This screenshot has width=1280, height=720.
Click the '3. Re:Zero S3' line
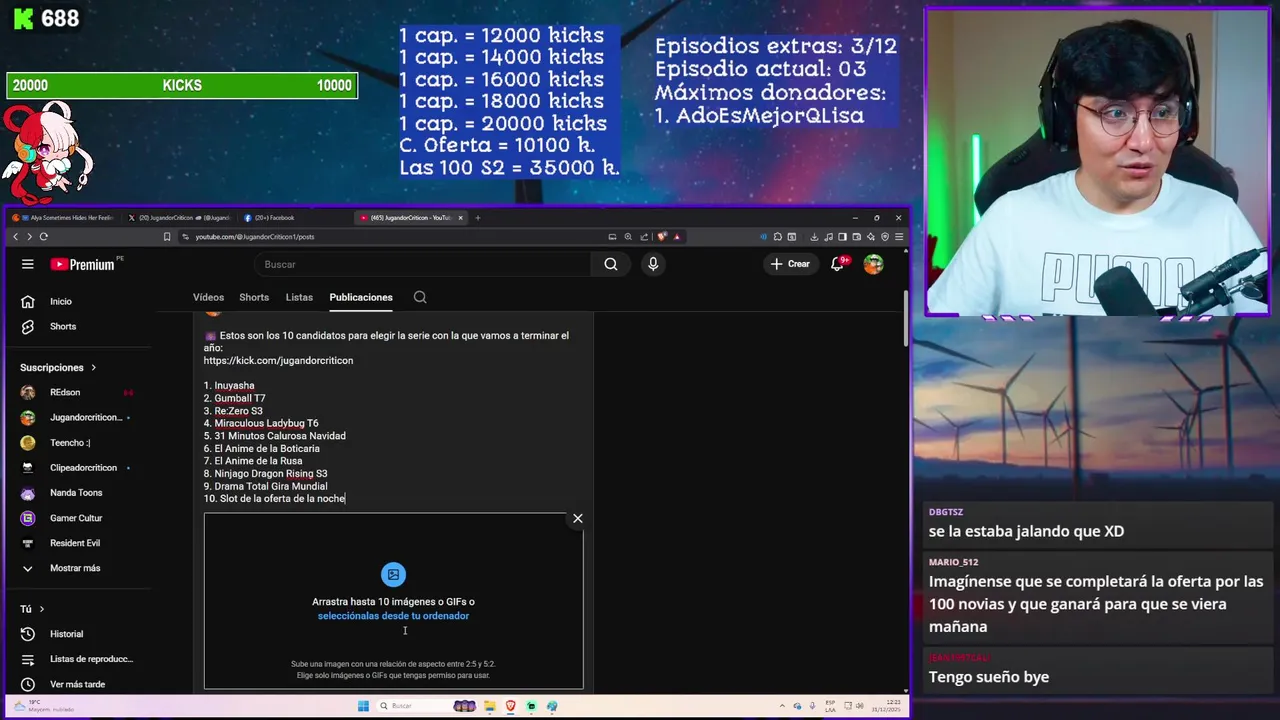click(x=233, y=411)
